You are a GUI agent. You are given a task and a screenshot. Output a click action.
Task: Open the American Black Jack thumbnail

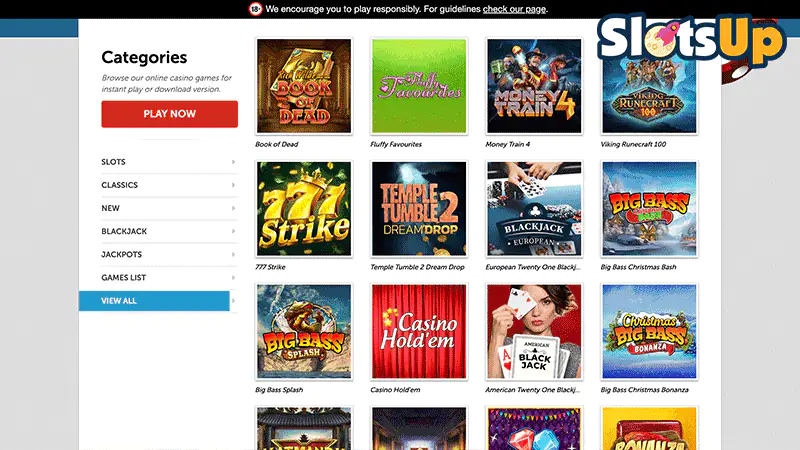coord(534,332)
